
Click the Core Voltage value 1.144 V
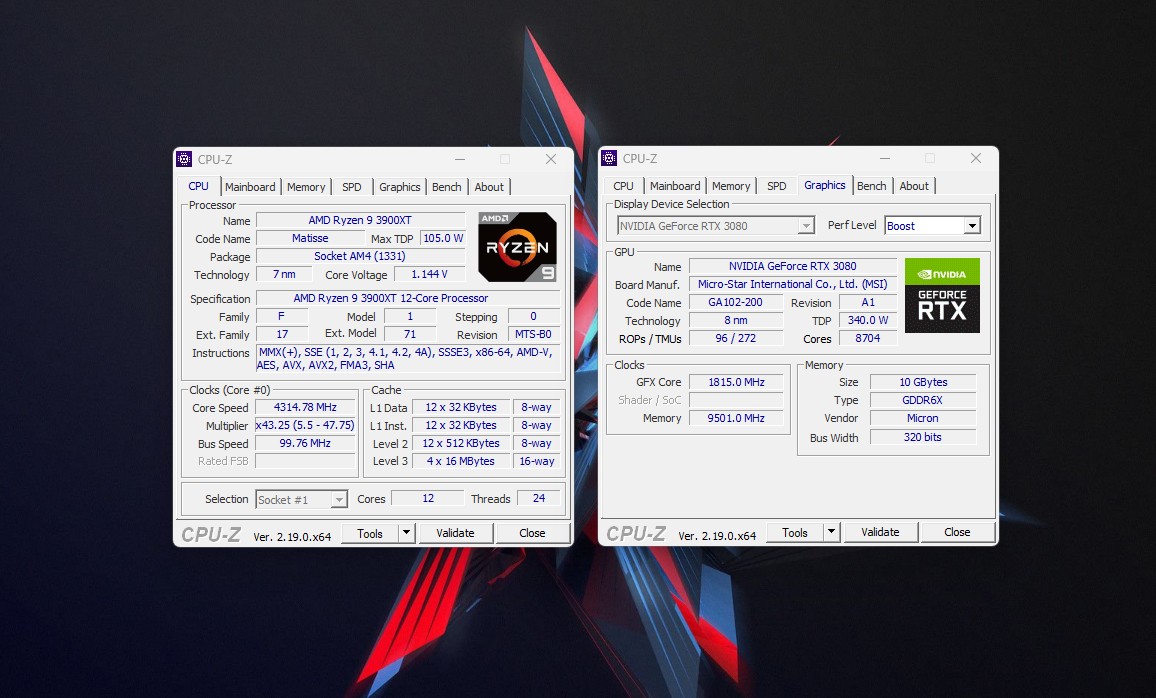430,274
